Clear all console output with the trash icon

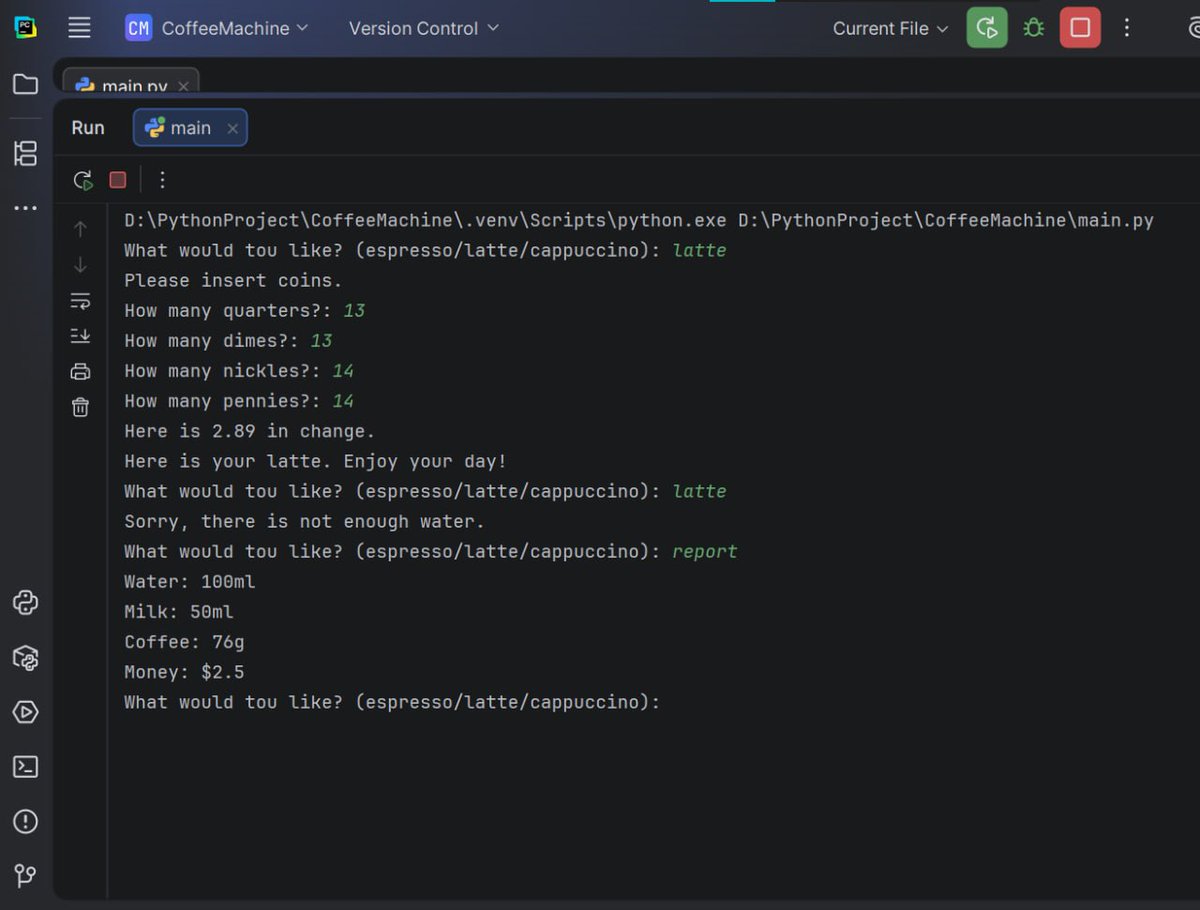click(x=81, y=407)
